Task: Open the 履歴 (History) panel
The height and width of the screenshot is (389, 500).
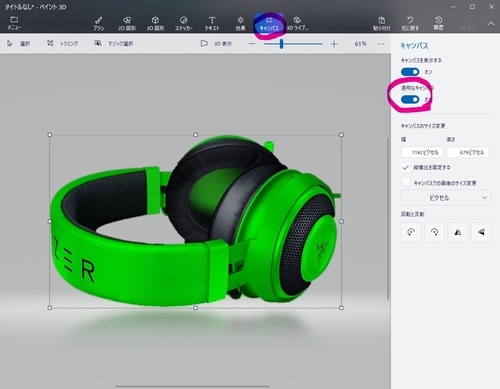Action: click(x=438, y=24)
